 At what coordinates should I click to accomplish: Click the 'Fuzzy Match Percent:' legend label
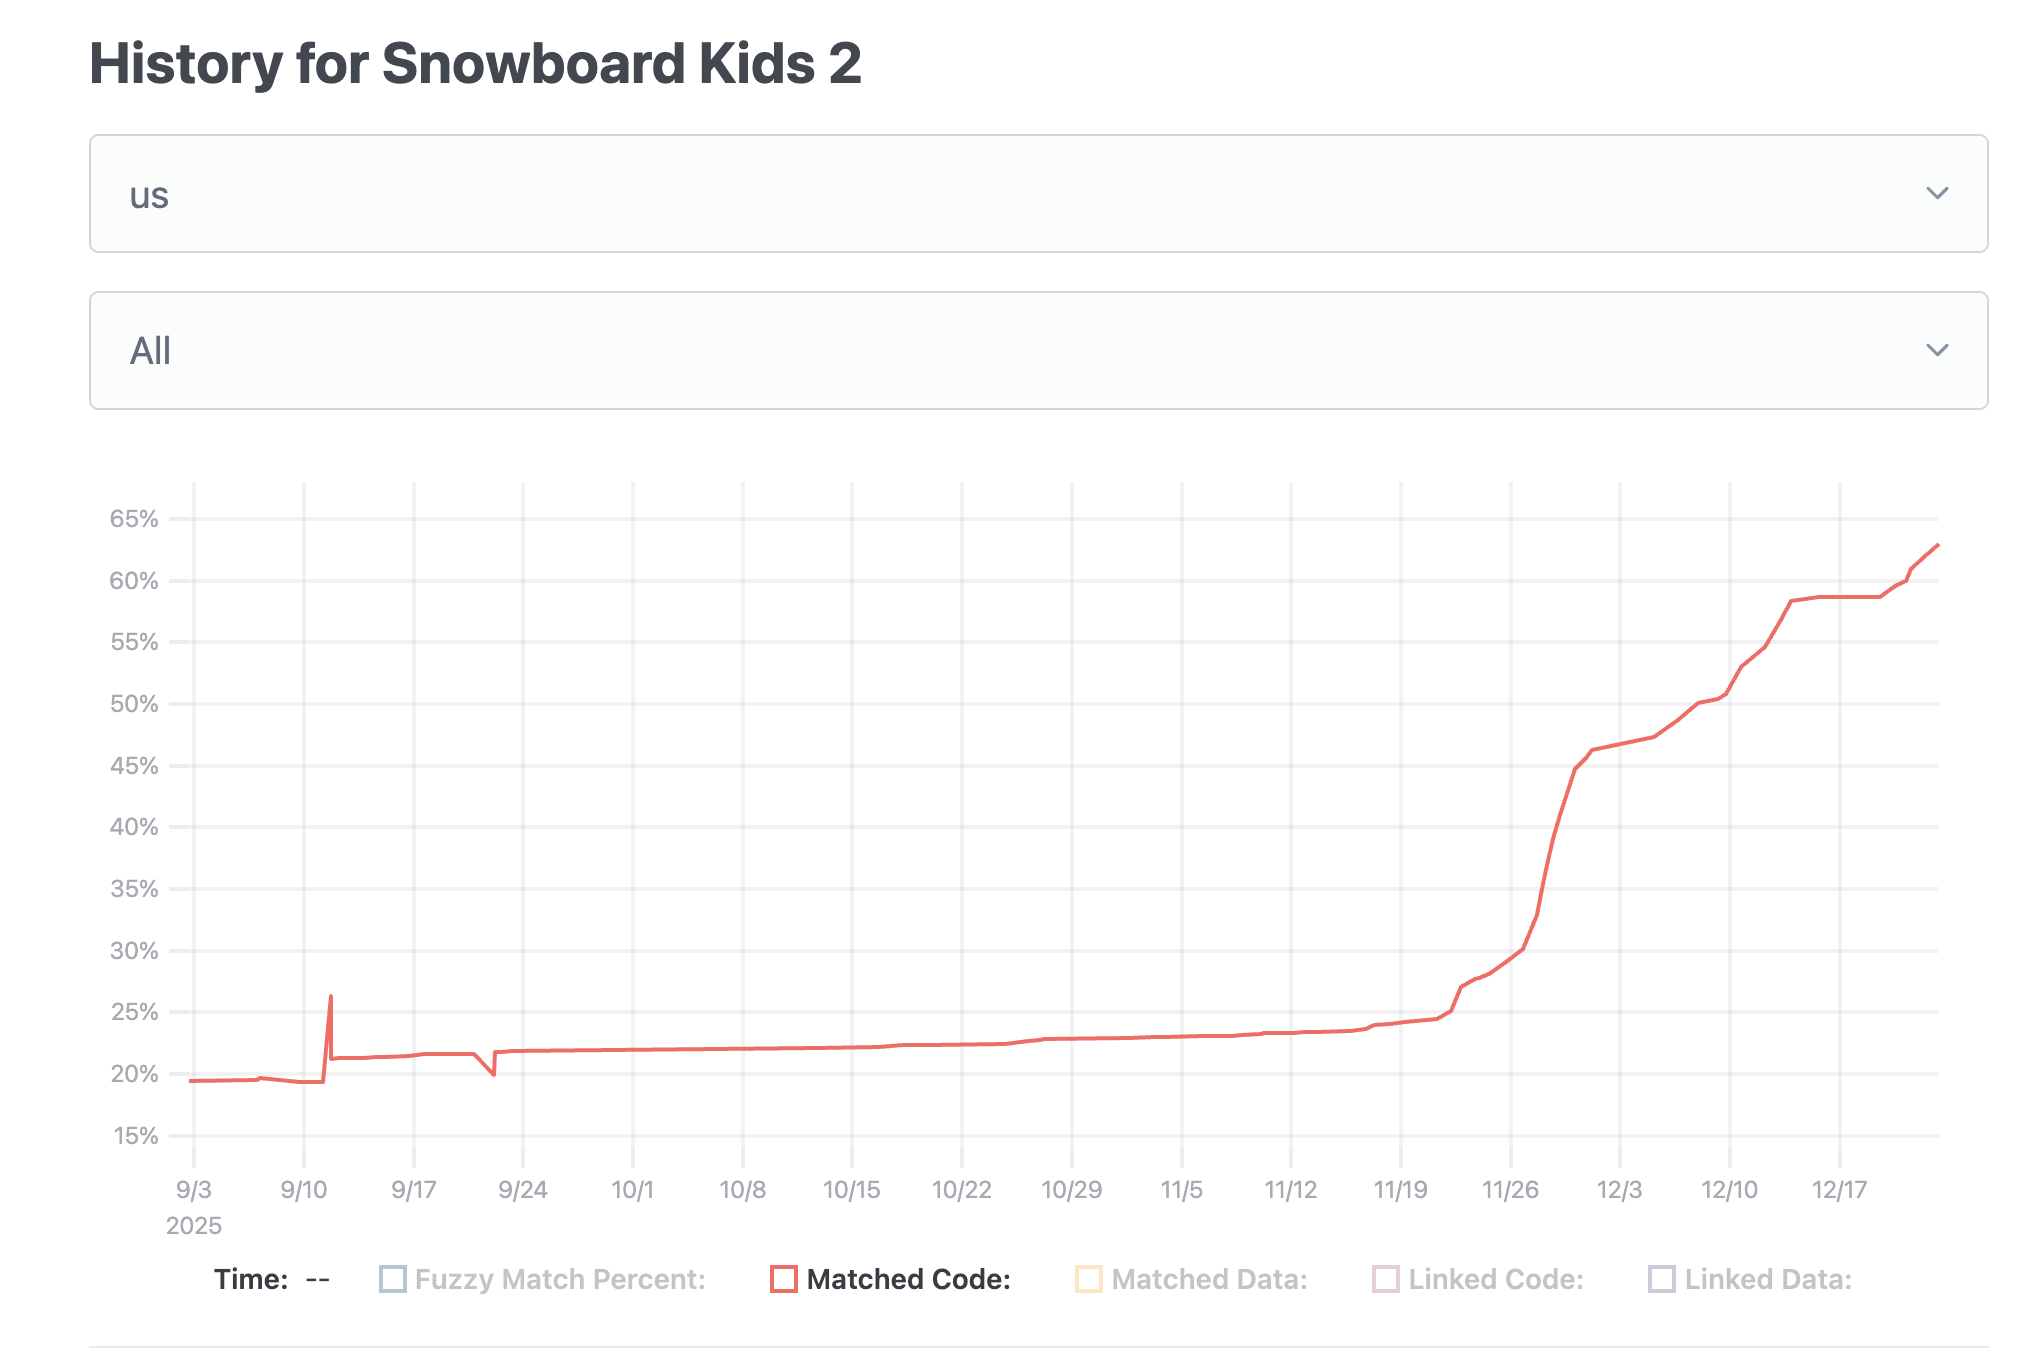(560, 1279)
